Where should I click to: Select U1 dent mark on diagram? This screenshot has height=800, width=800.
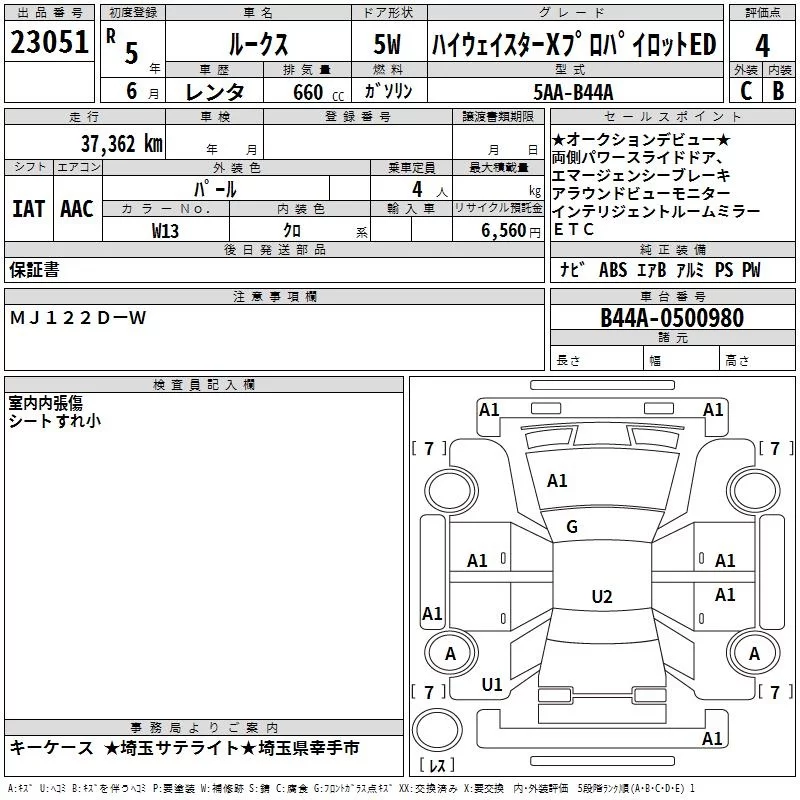coord(492,684)
